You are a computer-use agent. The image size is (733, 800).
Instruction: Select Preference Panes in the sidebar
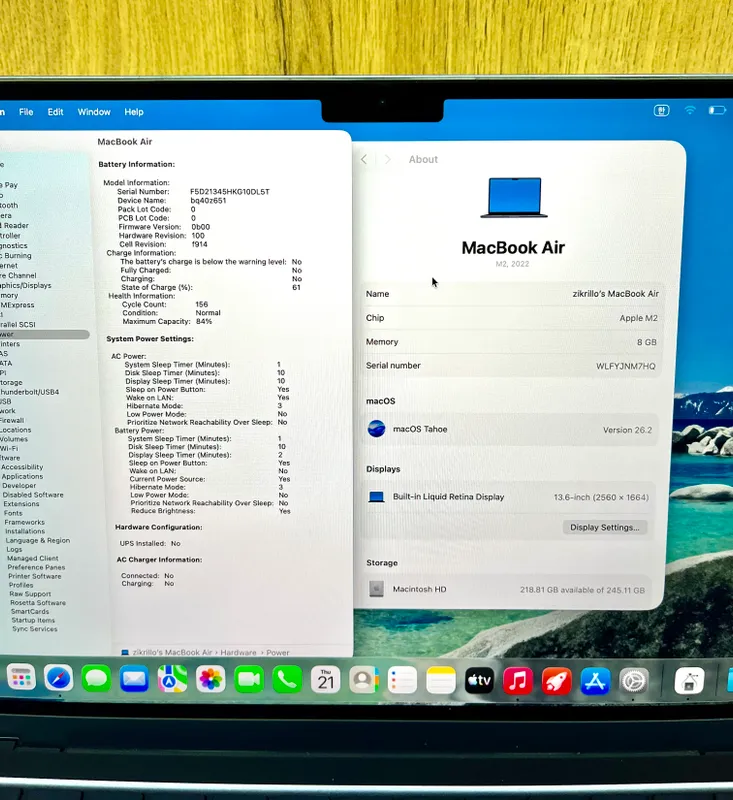(x=36, y=567)
